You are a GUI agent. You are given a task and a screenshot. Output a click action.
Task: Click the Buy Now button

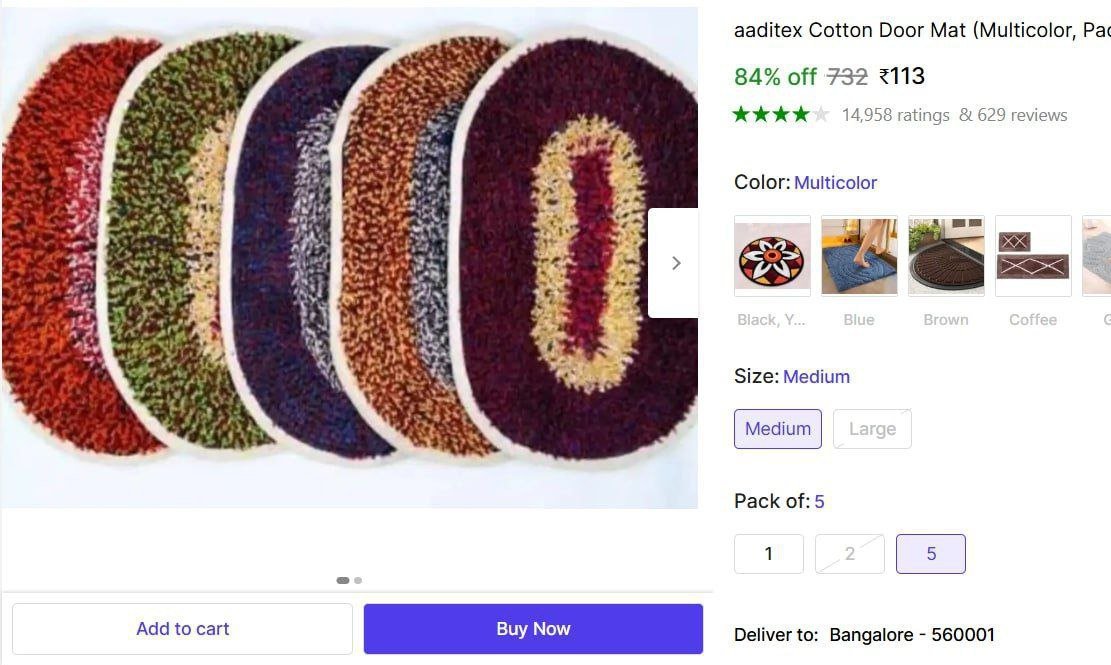pyautogui.click(x=532, y=628)
